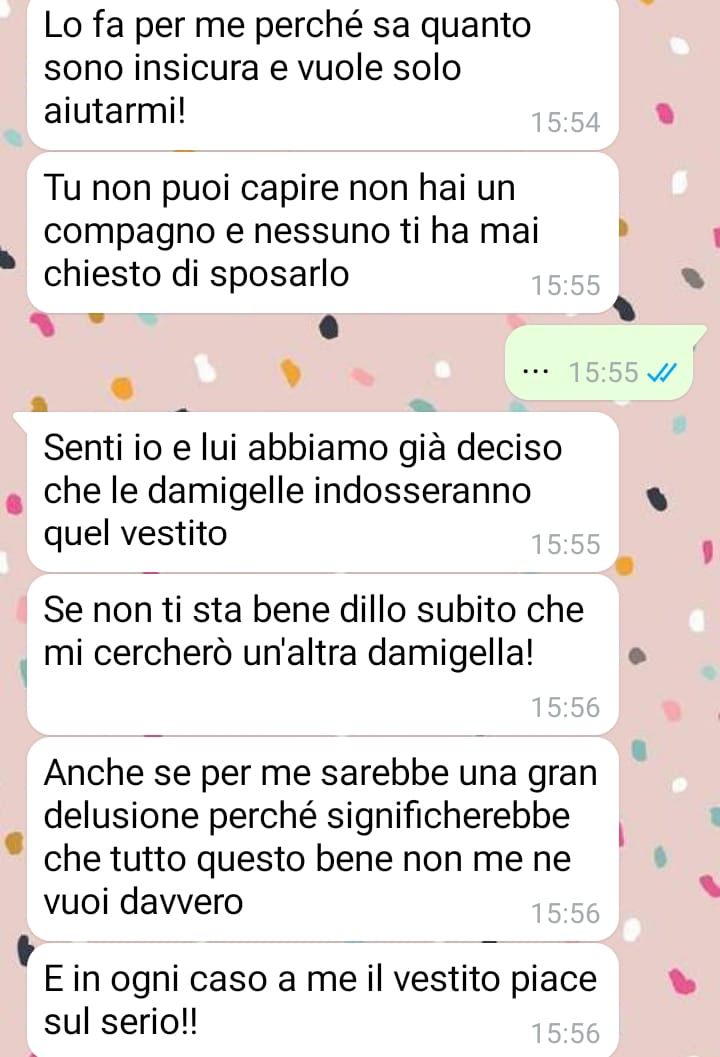Click the 15:55 timestamp beside "quel vestito"
Viewport: 720px width, 1057px height.
[565, 545]
